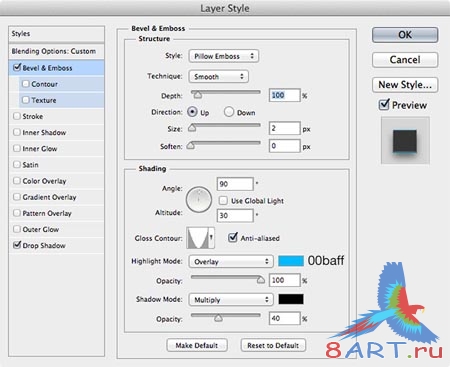
Task: Click the style preview thumbnail
Action: click(x=405, y=140)
